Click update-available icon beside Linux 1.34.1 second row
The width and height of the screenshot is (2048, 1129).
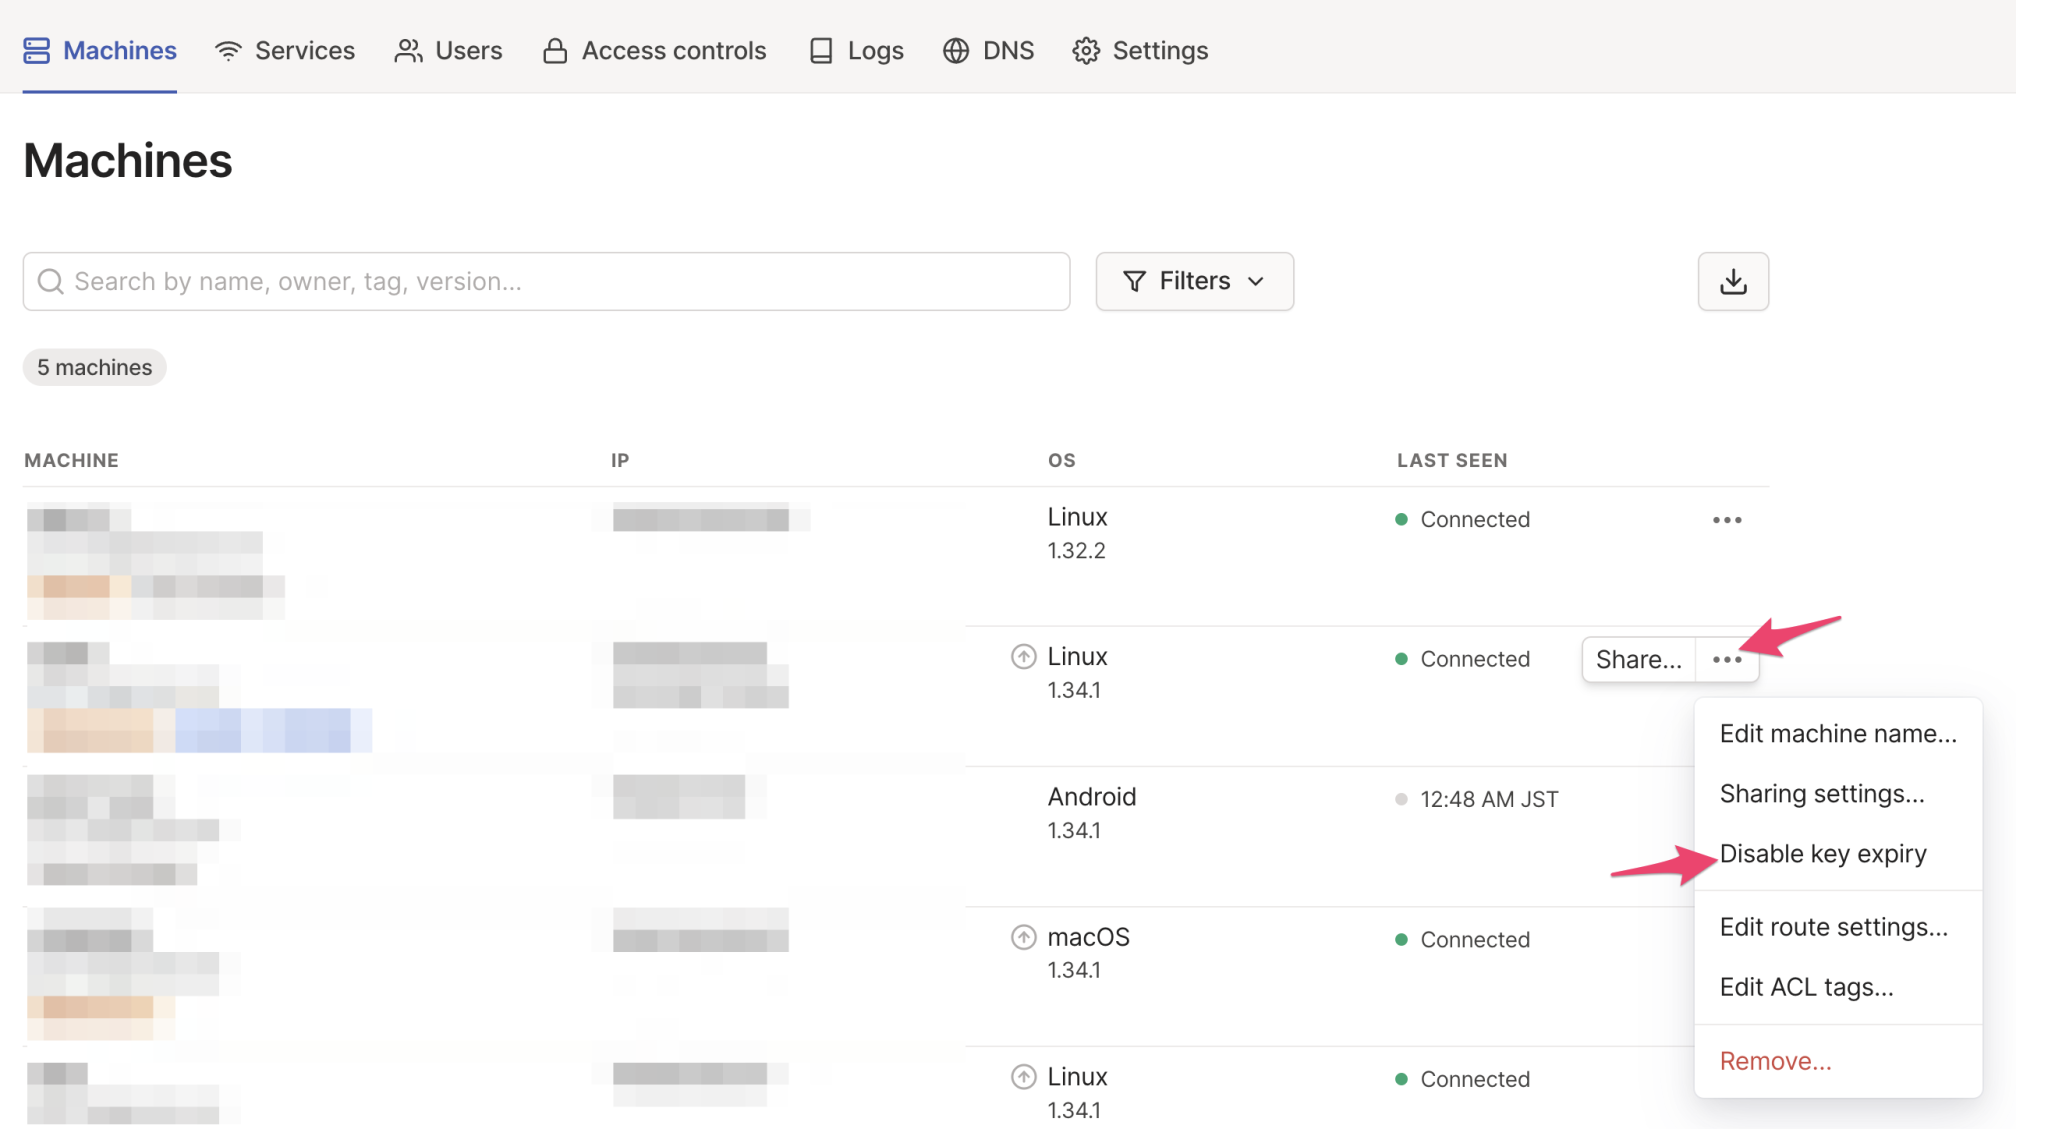coord(1023,657)
